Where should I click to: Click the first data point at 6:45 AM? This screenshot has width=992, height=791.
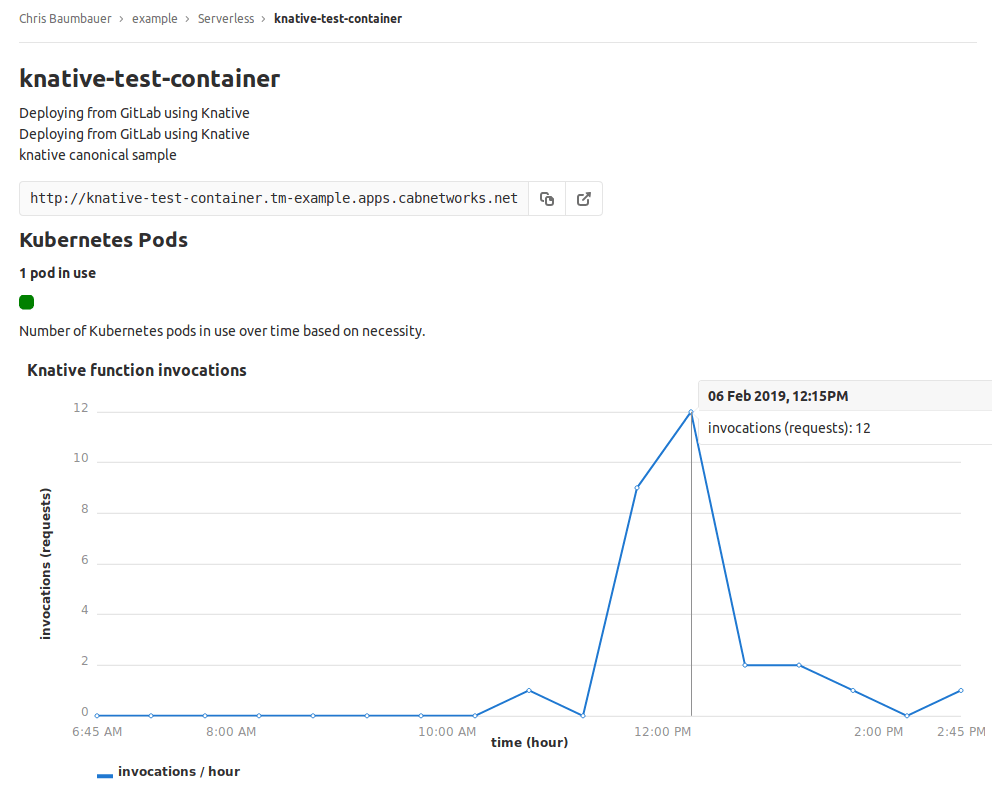click(x=97, y=715)
